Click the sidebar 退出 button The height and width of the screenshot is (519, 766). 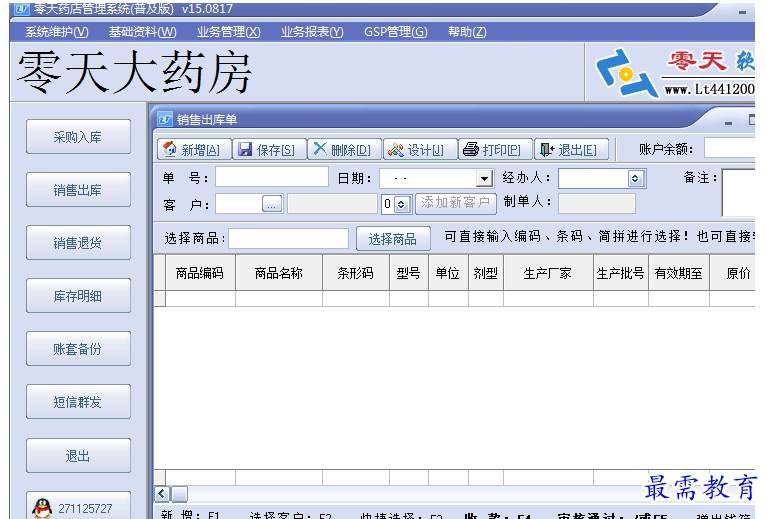click(78, 455)
